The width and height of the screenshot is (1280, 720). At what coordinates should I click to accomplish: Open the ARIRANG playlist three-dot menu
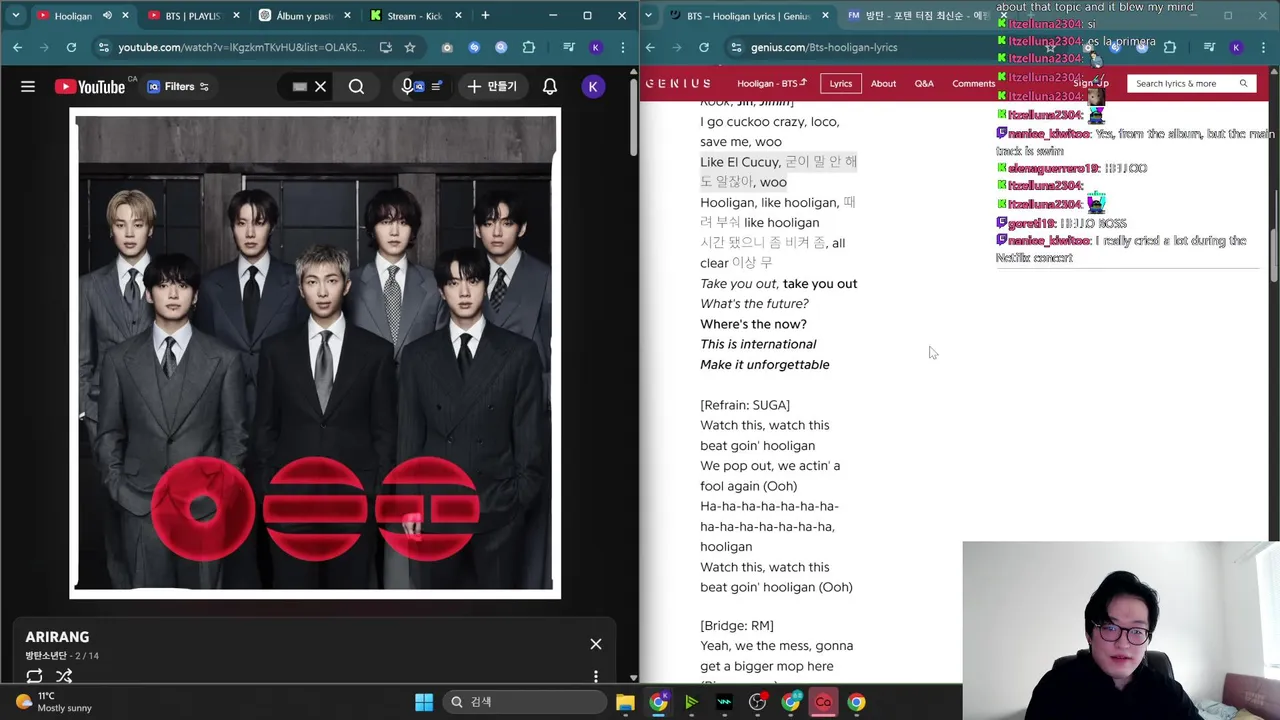596,677
